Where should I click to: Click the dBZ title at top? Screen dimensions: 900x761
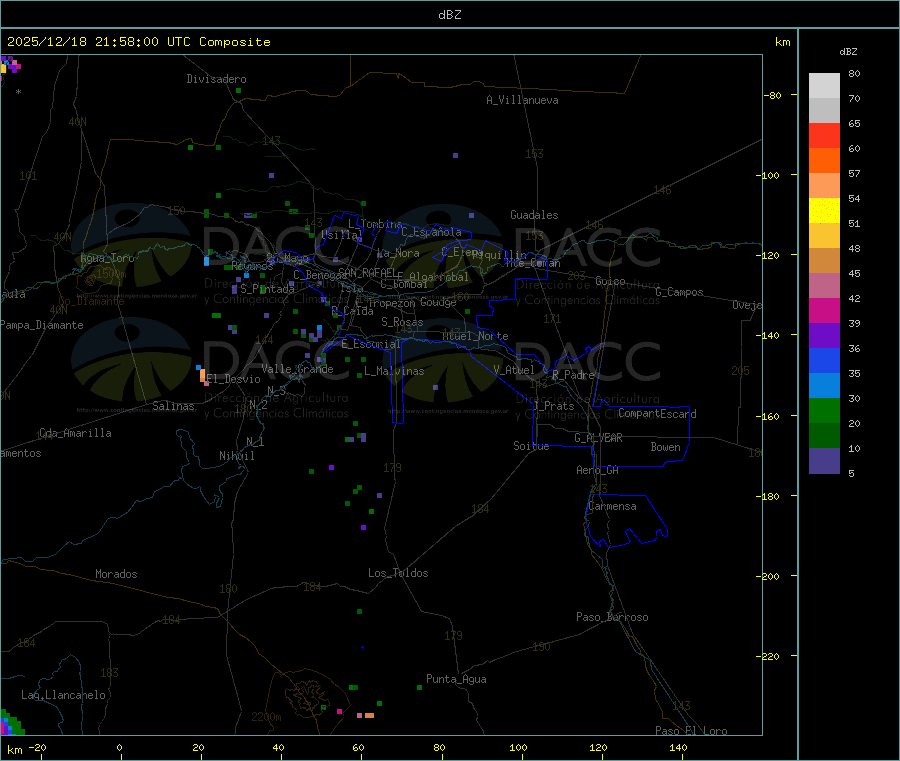pyautogui.click(x=449, y=15)
